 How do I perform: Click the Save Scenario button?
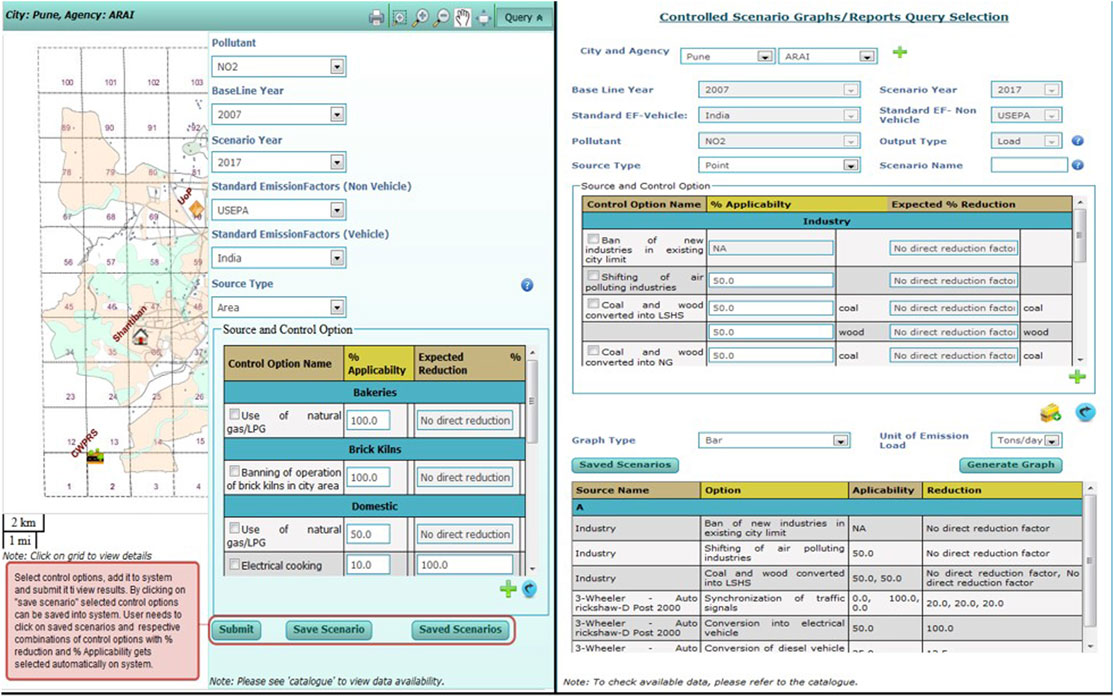click(x=328, y=630)
